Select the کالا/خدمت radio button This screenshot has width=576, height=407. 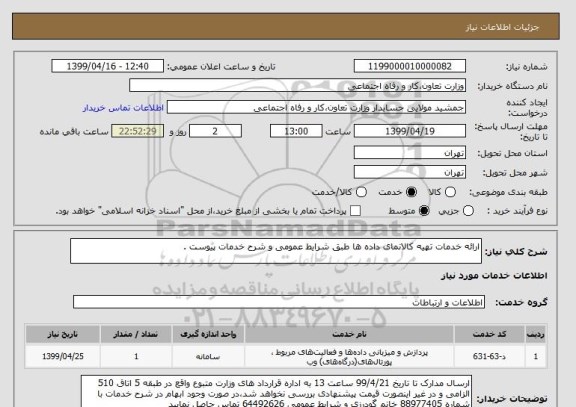click(361, 192)
